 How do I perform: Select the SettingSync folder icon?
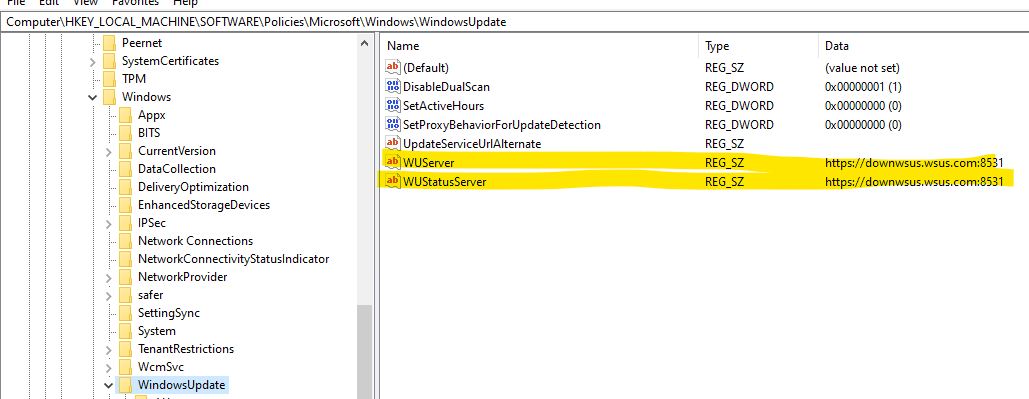[126, 313]
